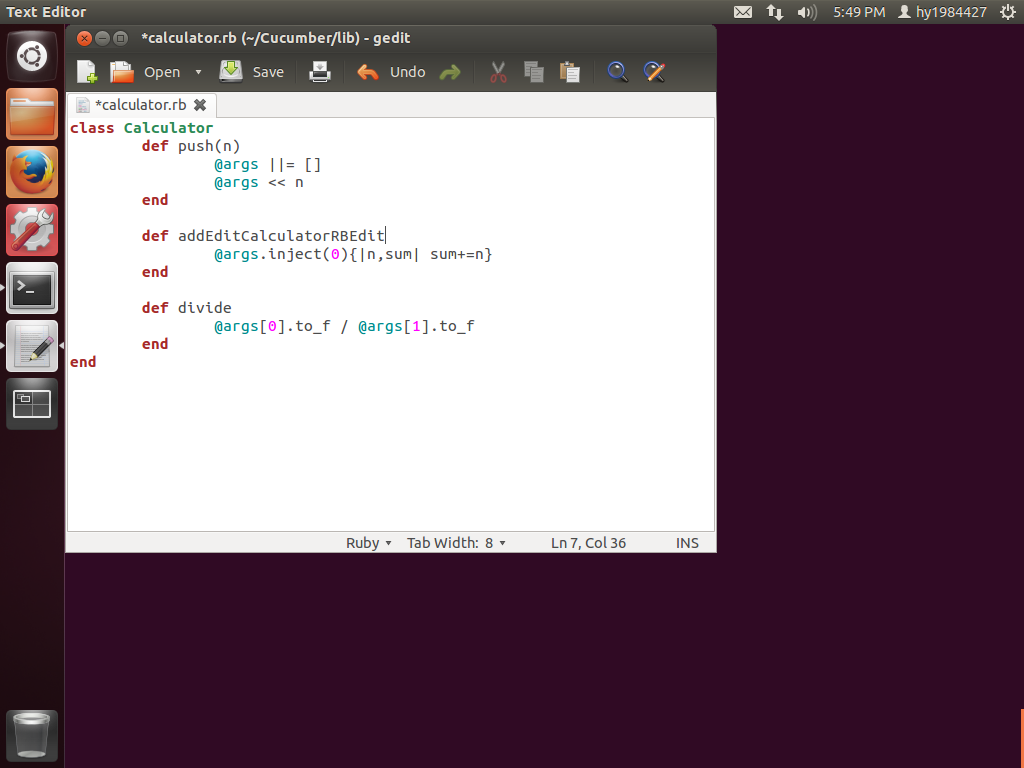Open the Files folder launcher icon
The image size is (1024, 768).
[x=32, y=114]
